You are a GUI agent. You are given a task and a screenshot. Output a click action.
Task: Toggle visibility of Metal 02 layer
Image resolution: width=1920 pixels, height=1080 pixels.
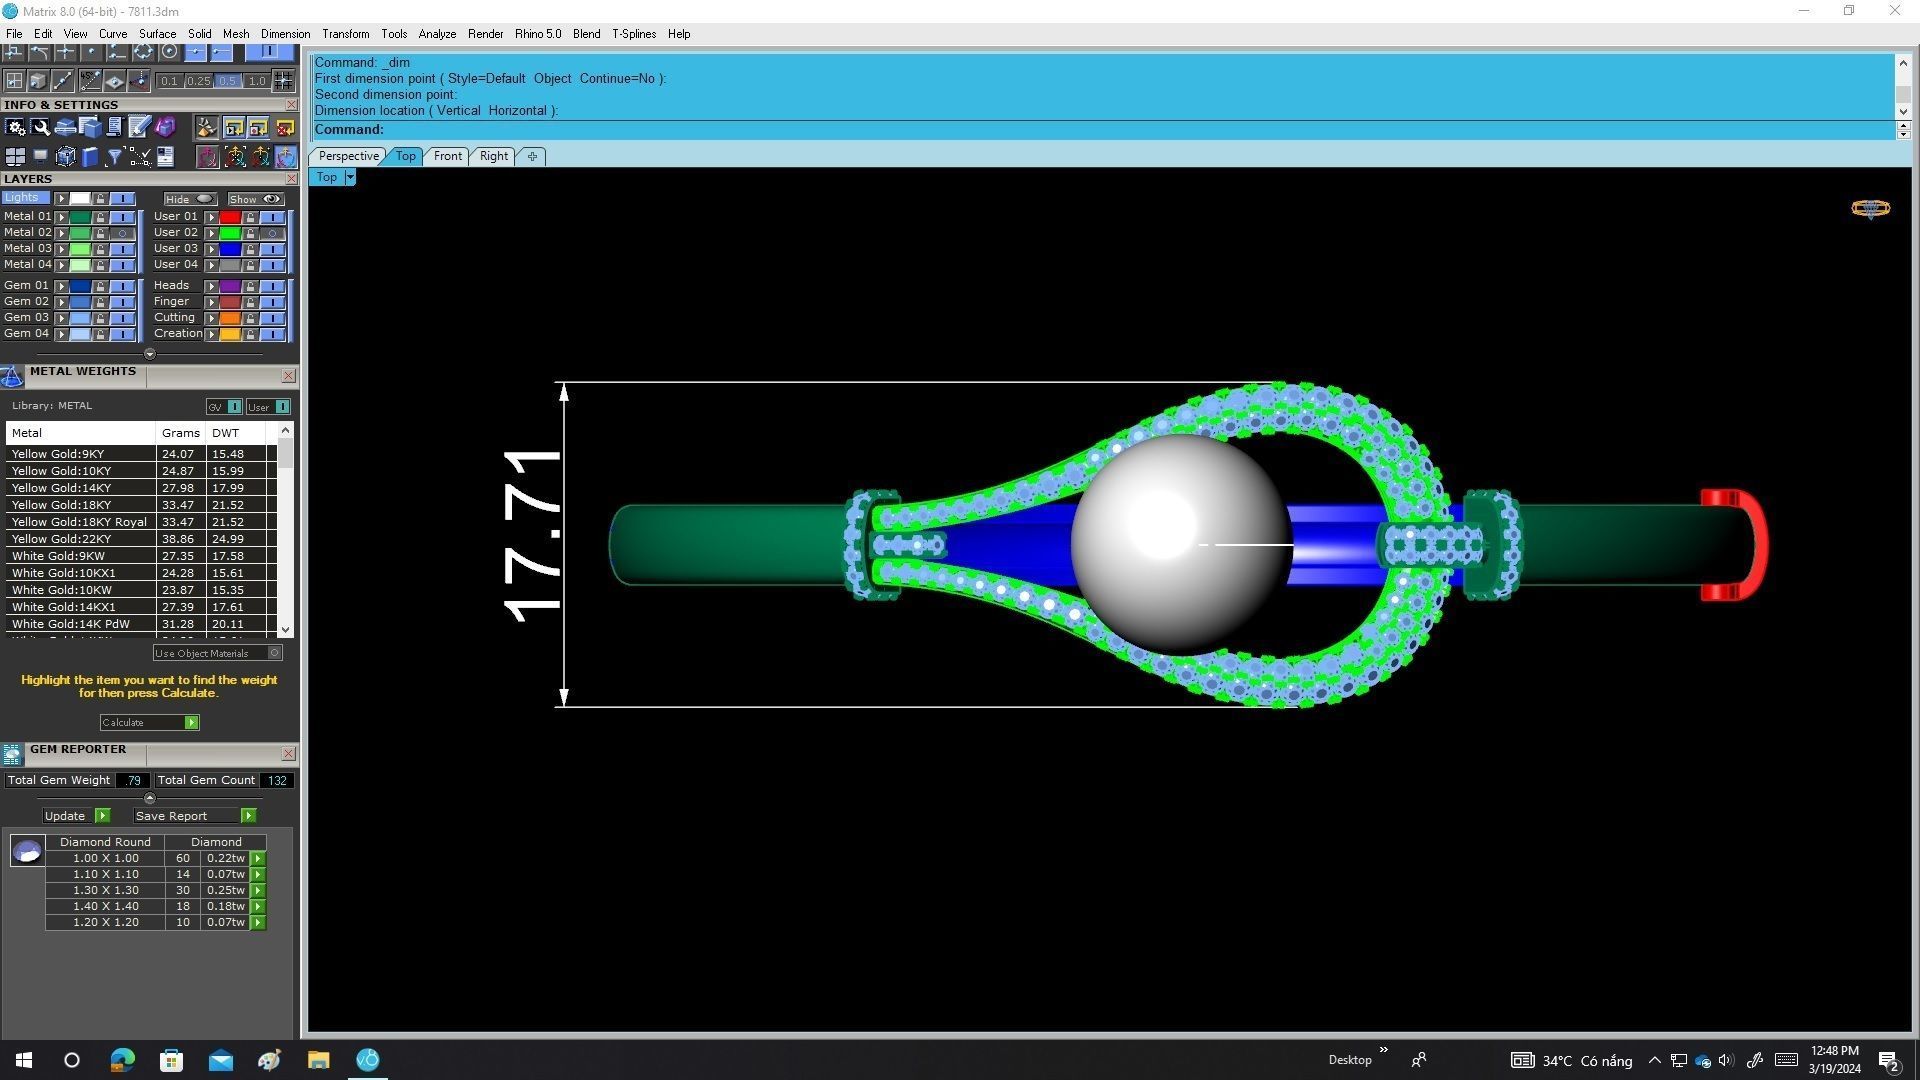tap(122, 233)
